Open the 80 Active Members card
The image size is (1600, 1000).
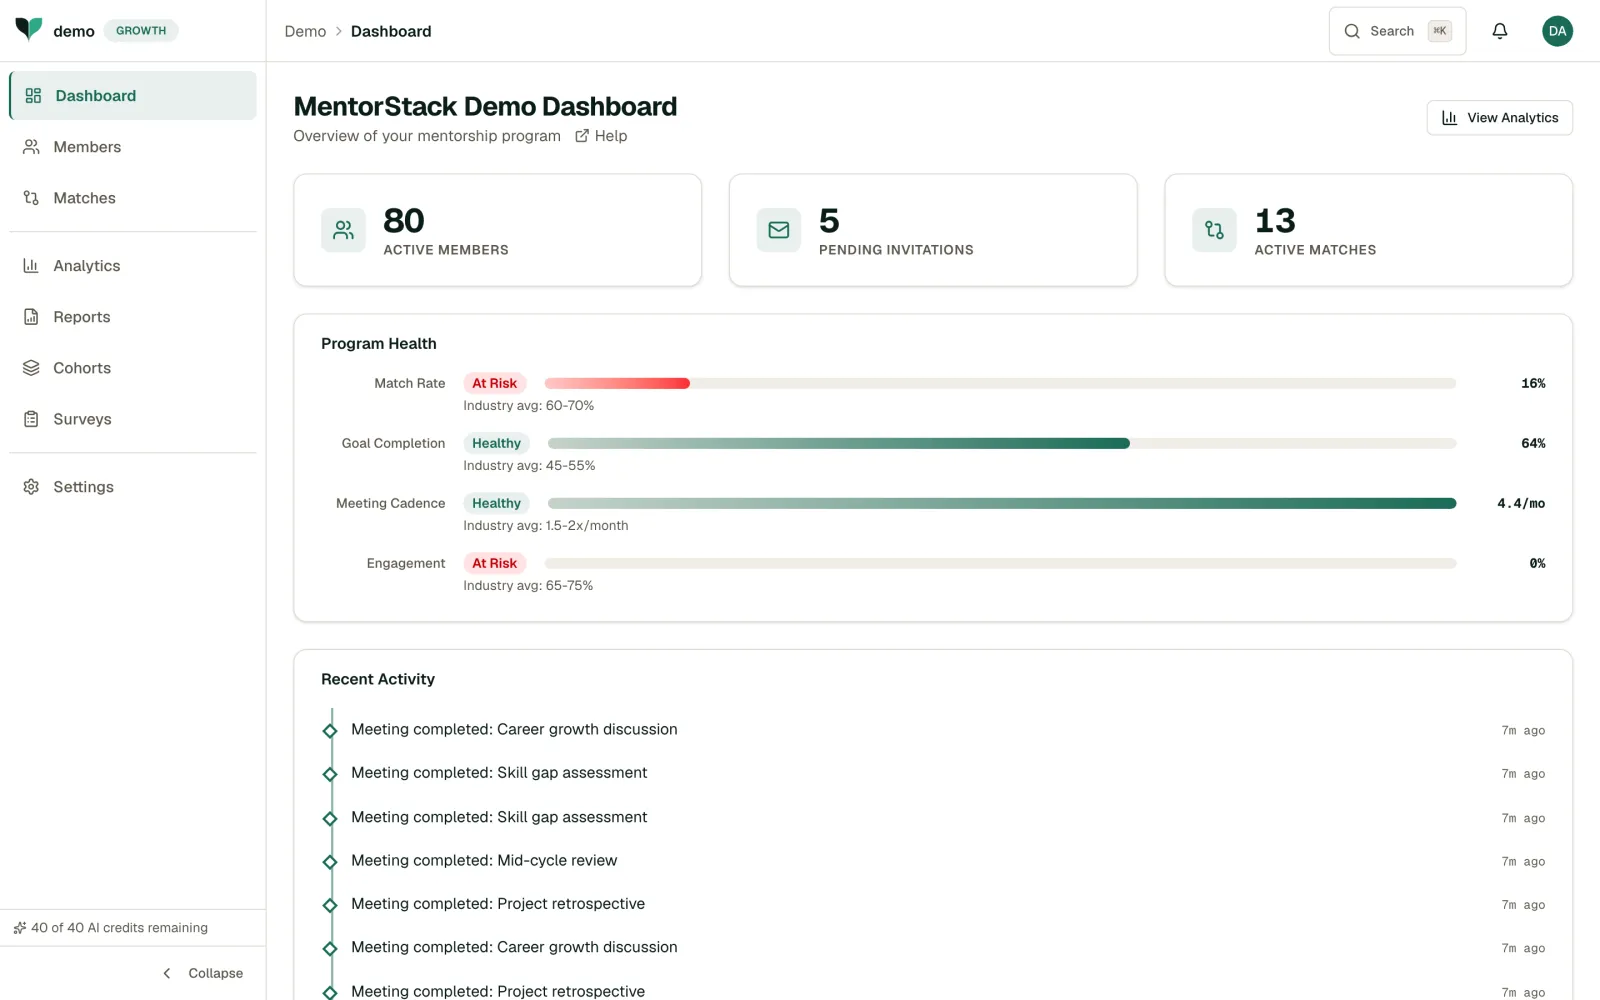[497, 230]
